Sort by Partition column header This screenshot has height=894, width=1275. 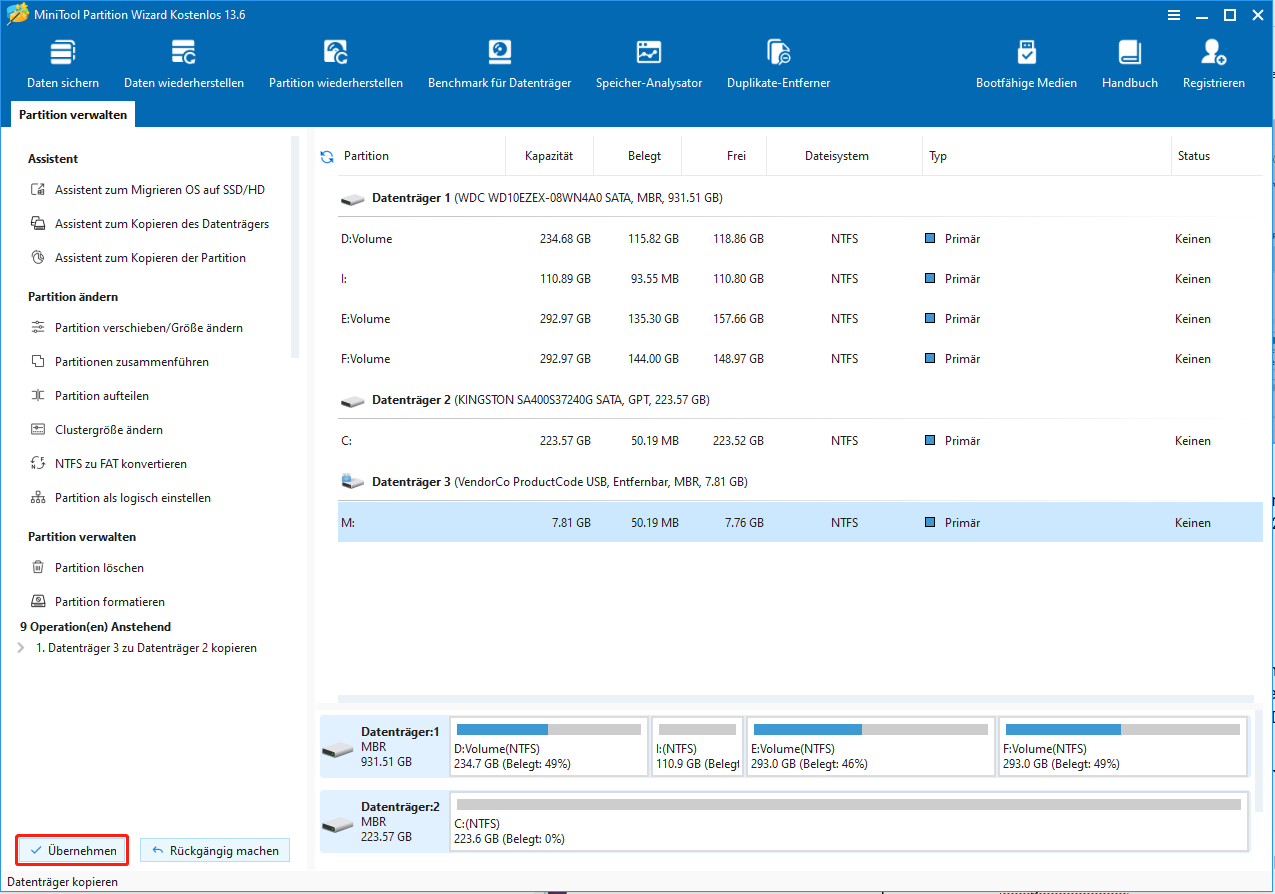click(x=366, y=156)
